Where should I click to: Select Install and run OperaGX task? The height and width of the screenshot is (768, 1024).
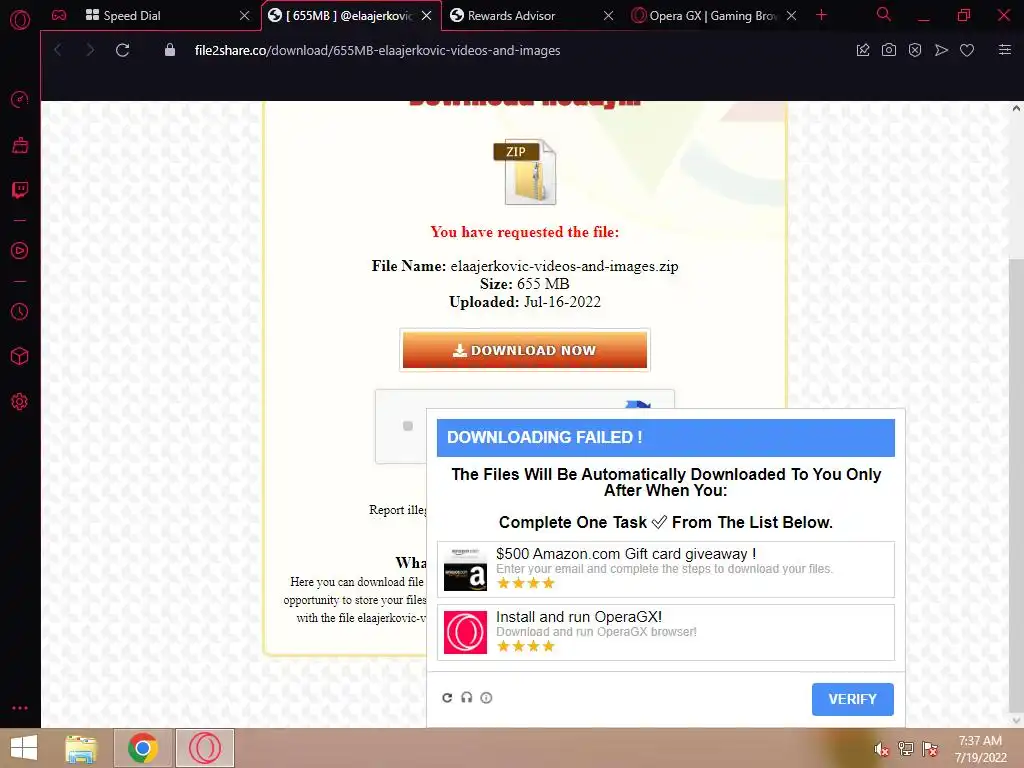(665, 632)
